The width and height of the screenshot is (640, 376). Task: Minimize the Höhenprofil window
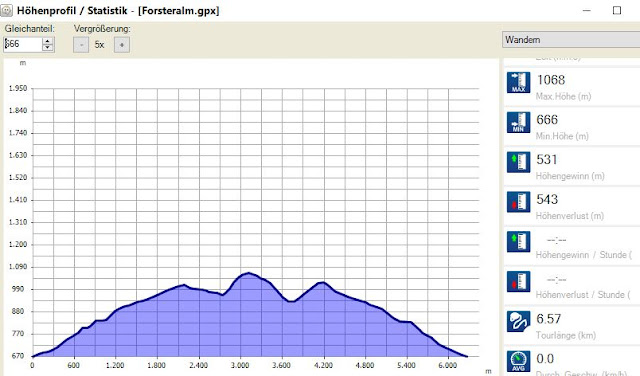(587, 10)
